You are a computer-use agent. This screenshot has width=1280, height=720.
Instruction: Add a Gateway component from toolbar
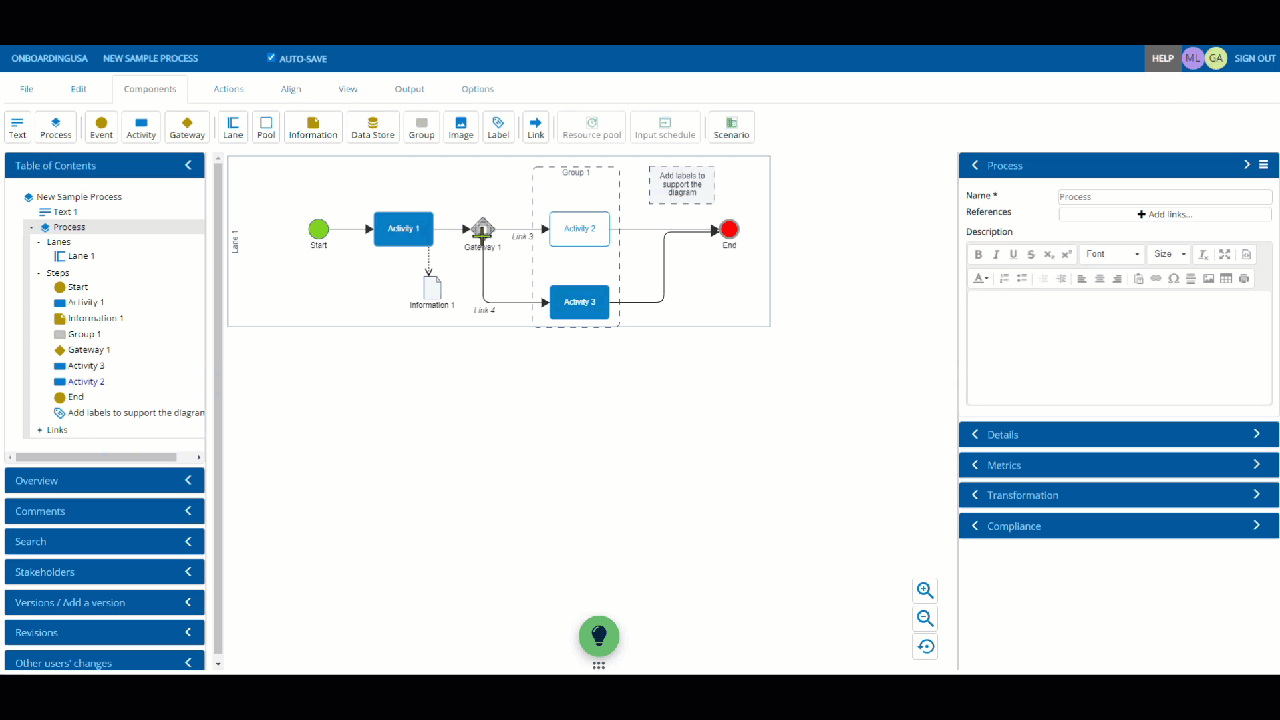click(x=187, y=127)
